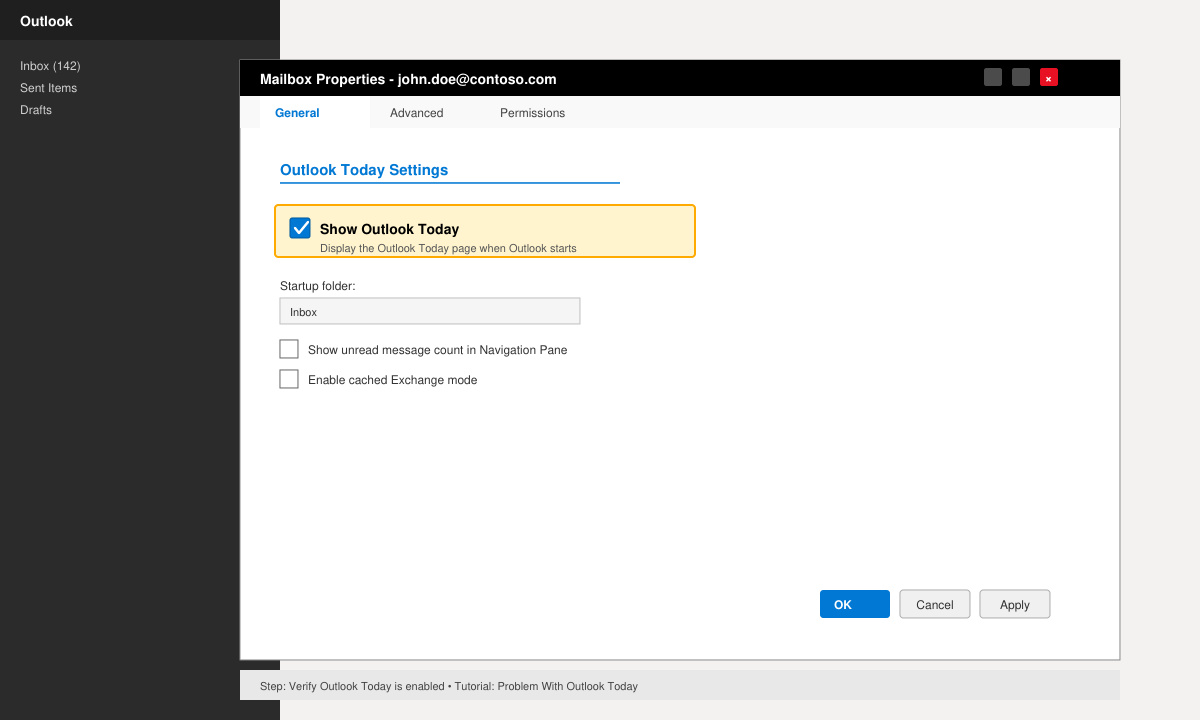1200x720 pixels.
Task: Click the Mailbox Properties title bar text
Action: coord(408,79)
